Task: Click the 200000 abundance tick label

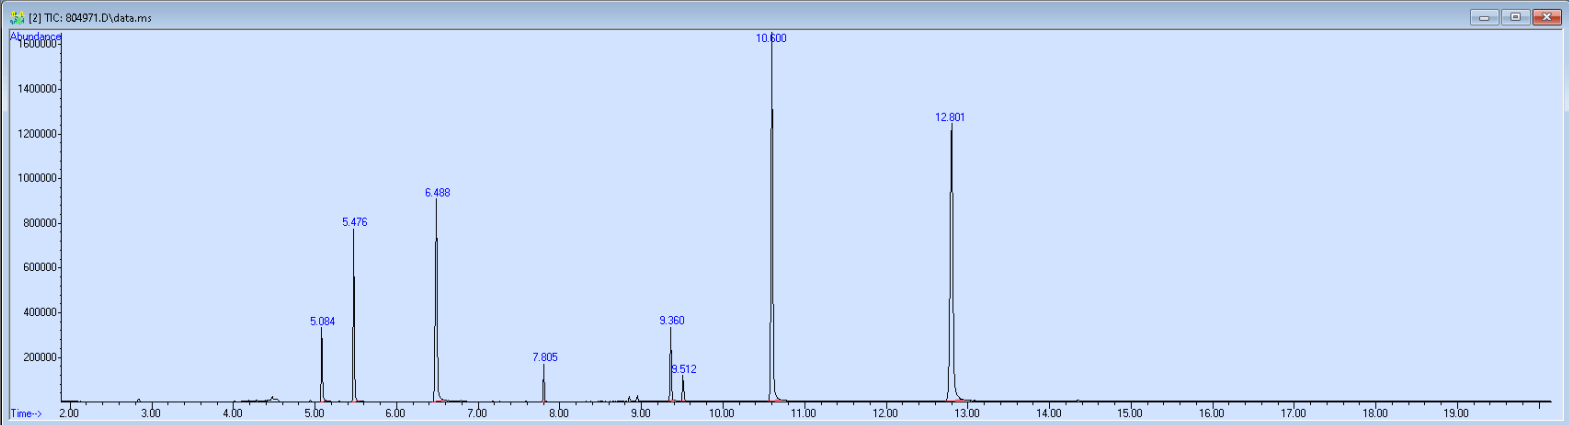Action: point(39,357)
